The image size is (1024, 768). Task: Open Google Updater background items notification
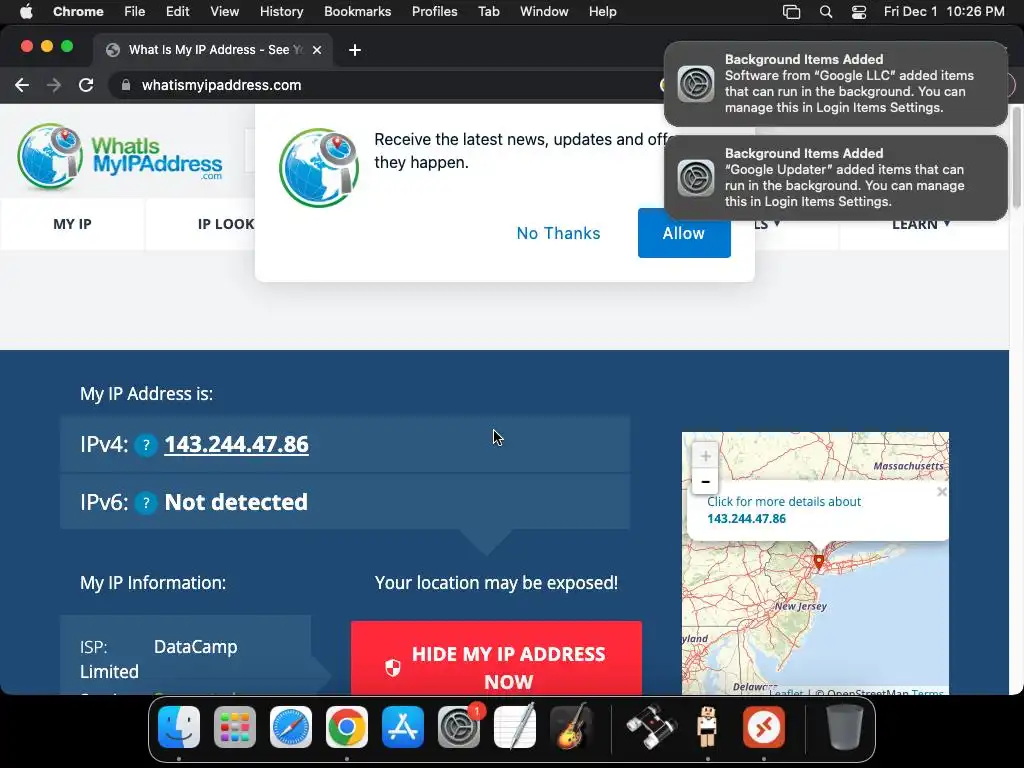coord(835,178)
